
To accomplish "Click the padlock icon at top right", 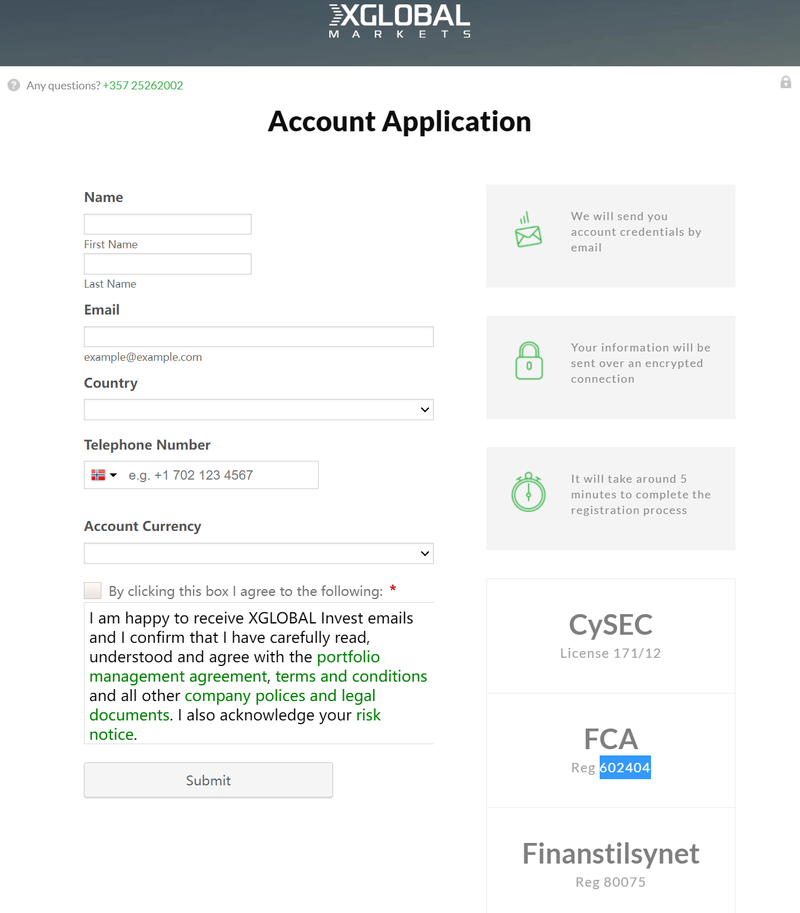I will pos(785,82).
